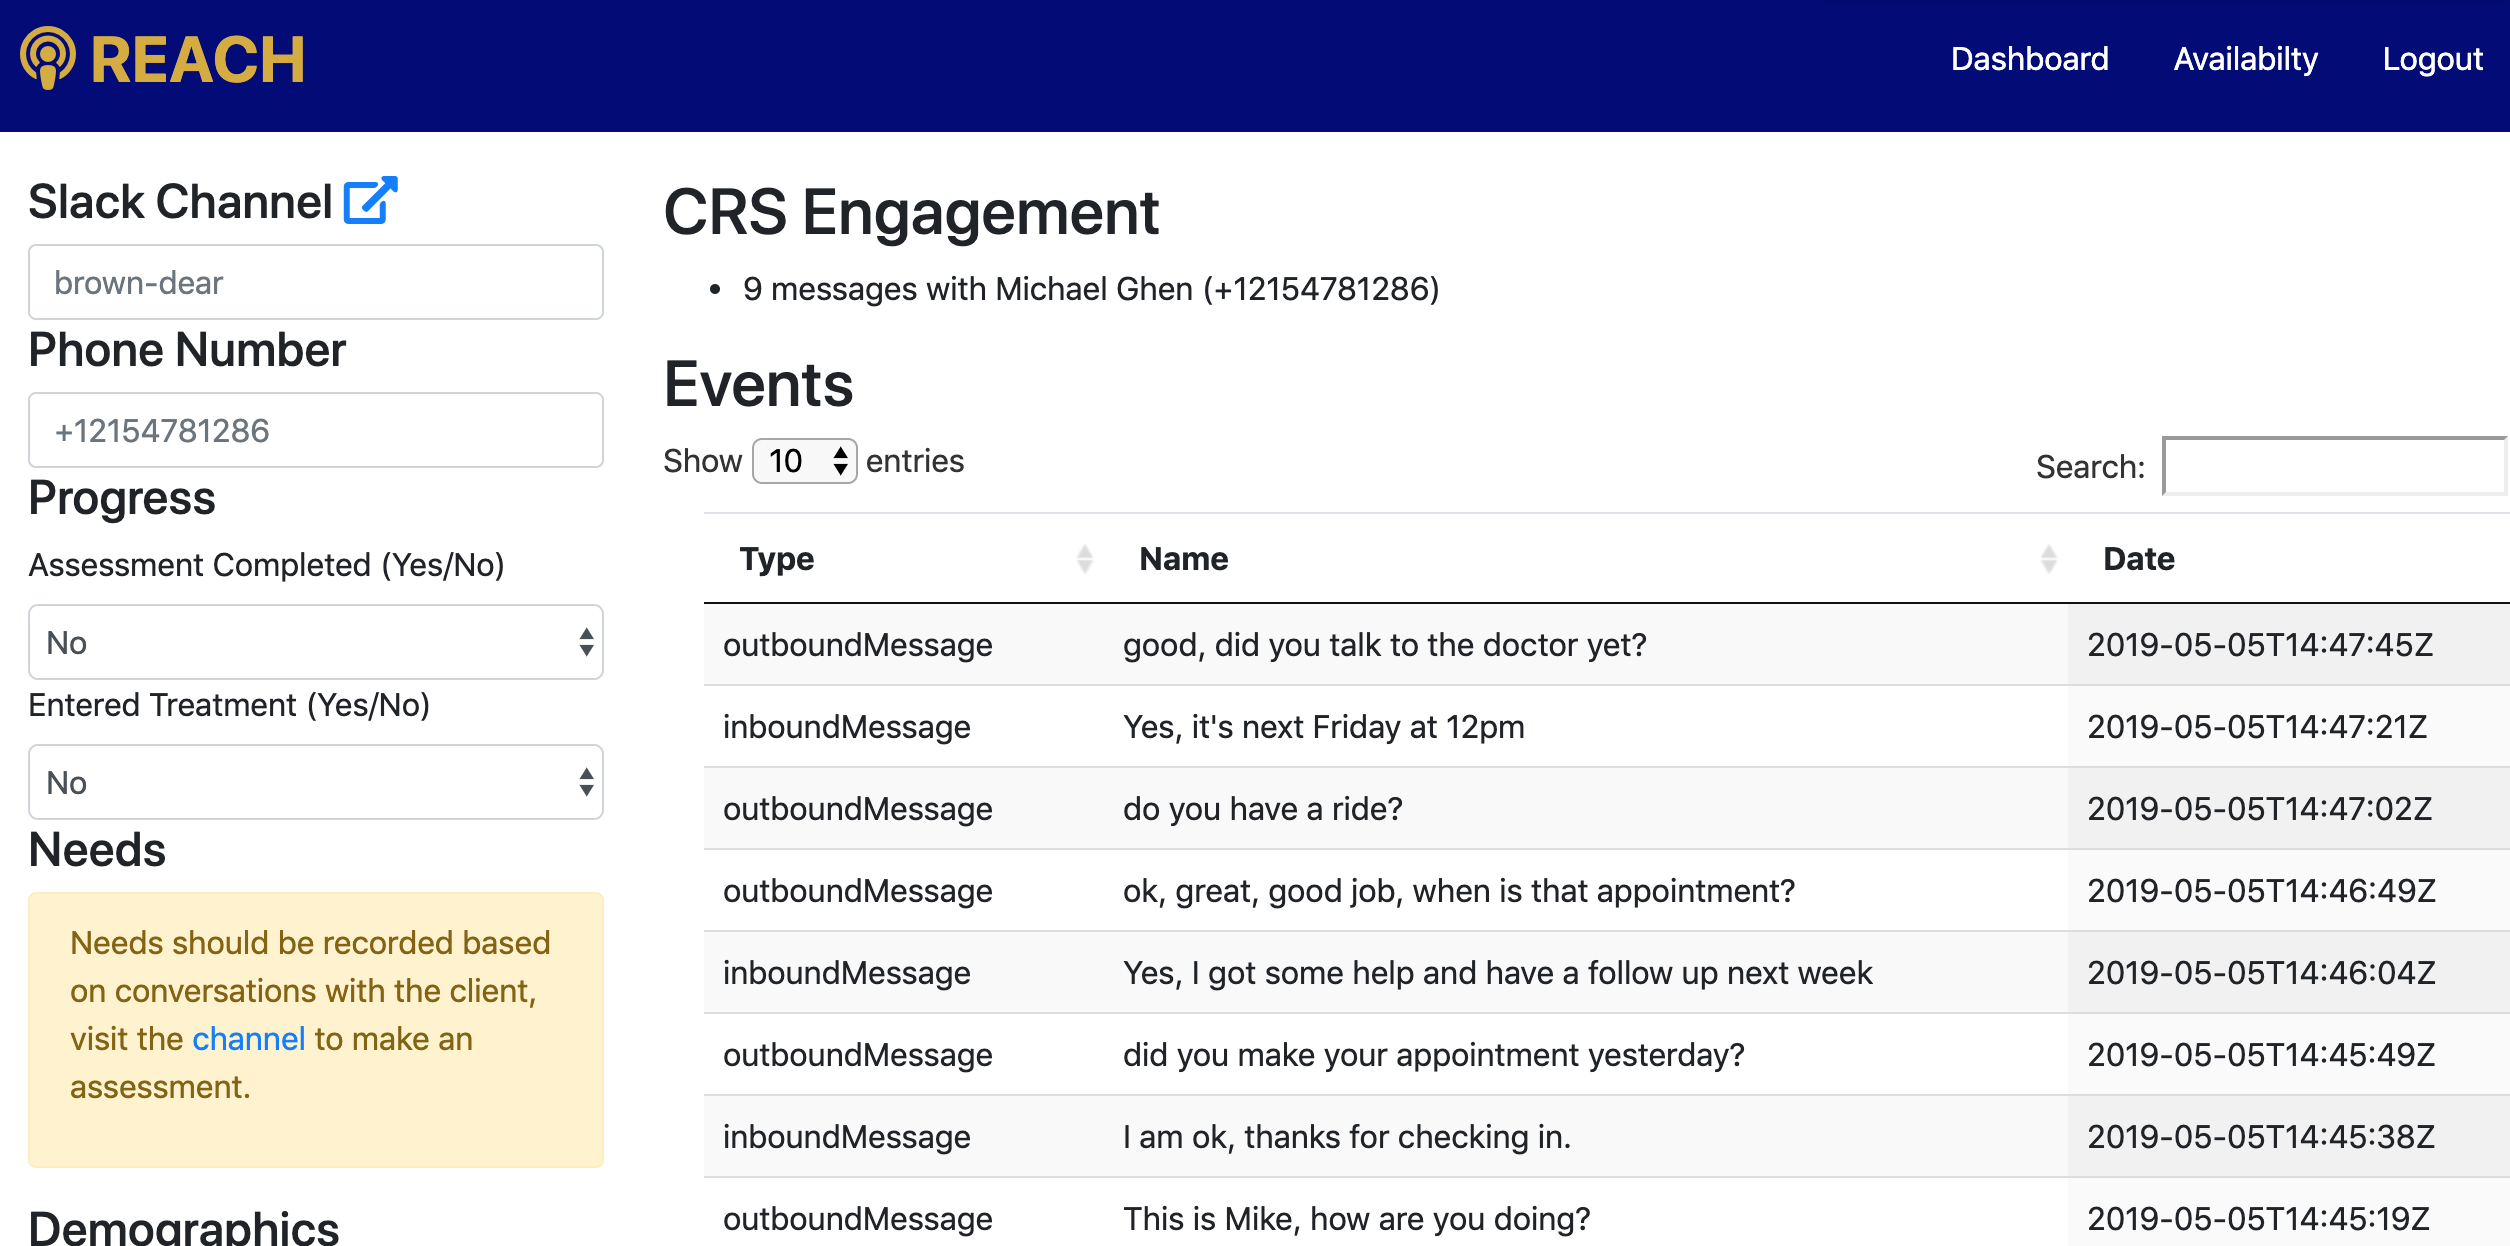Open Dashboard from the navigation bar

pyautogui.click(x=2029, y=59)
